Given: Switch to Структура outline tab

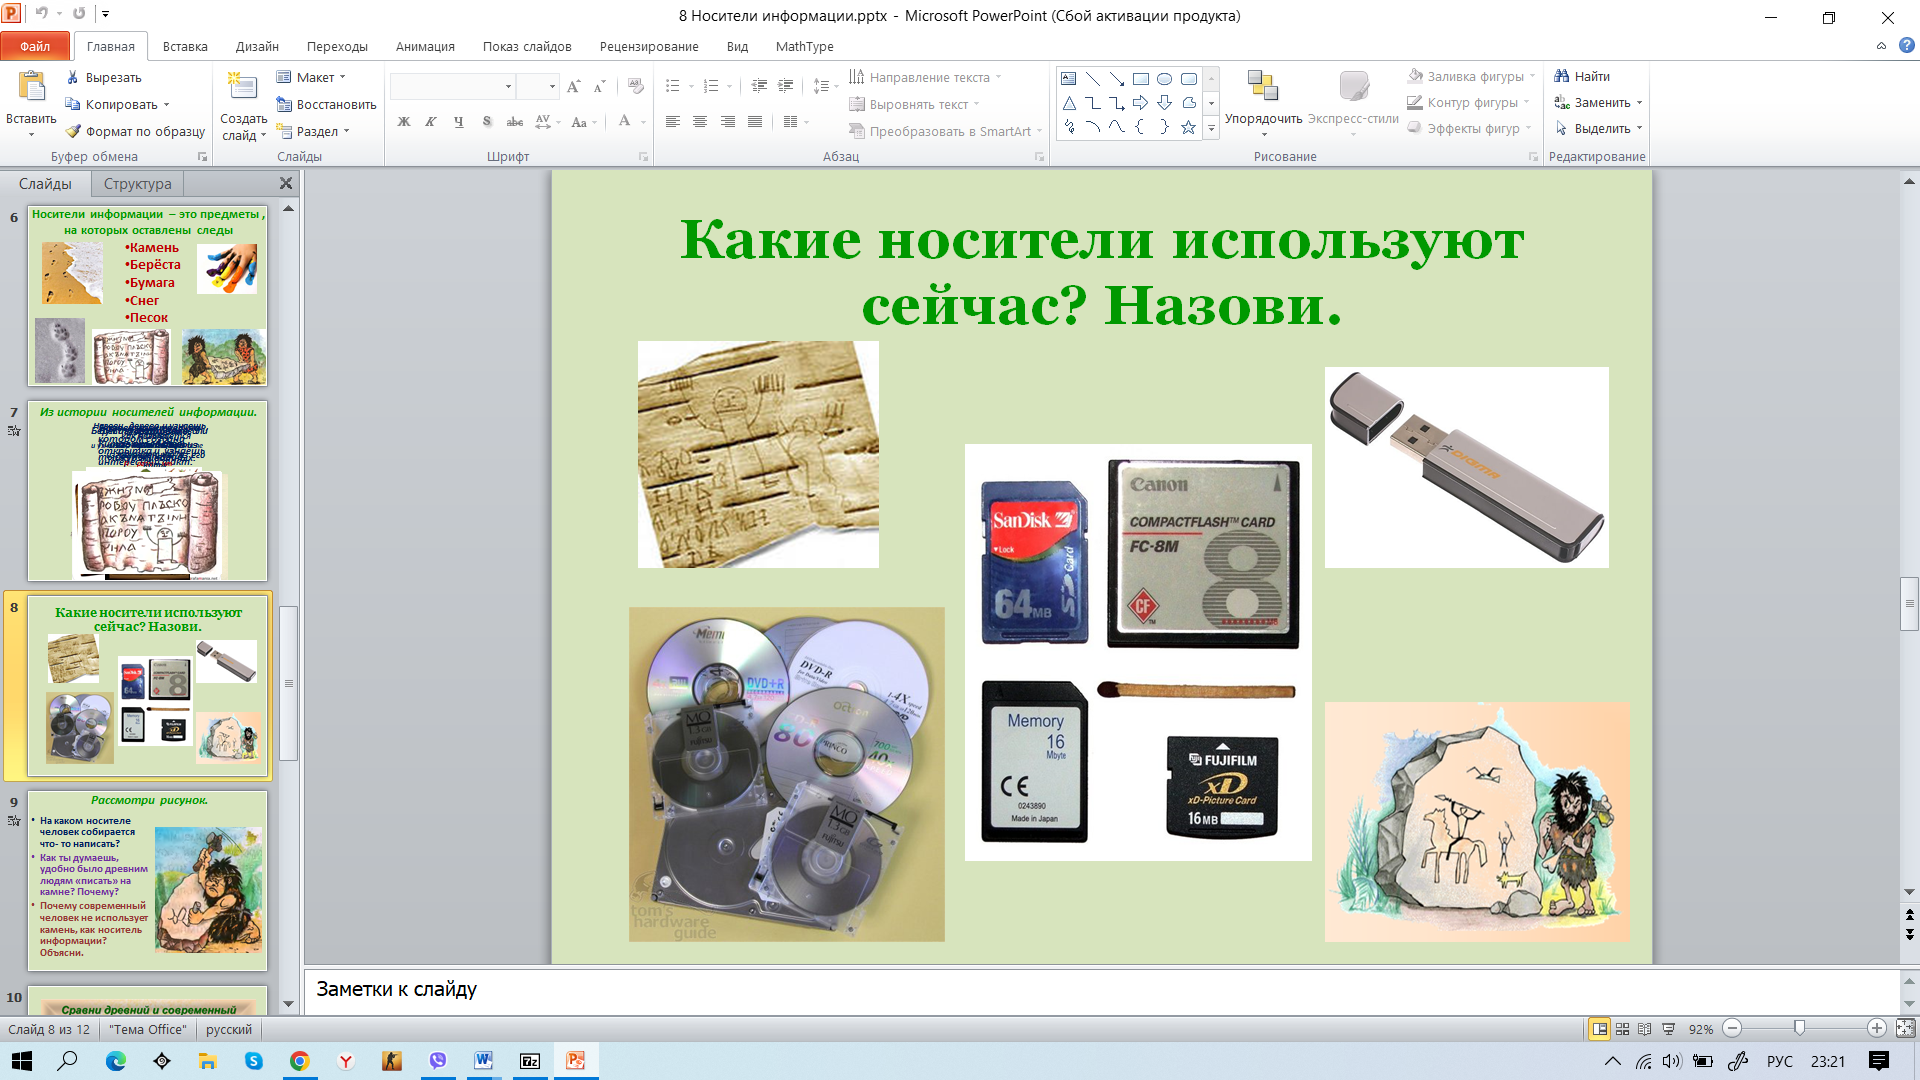Looking at the screenshot, I should click(138, 184).
